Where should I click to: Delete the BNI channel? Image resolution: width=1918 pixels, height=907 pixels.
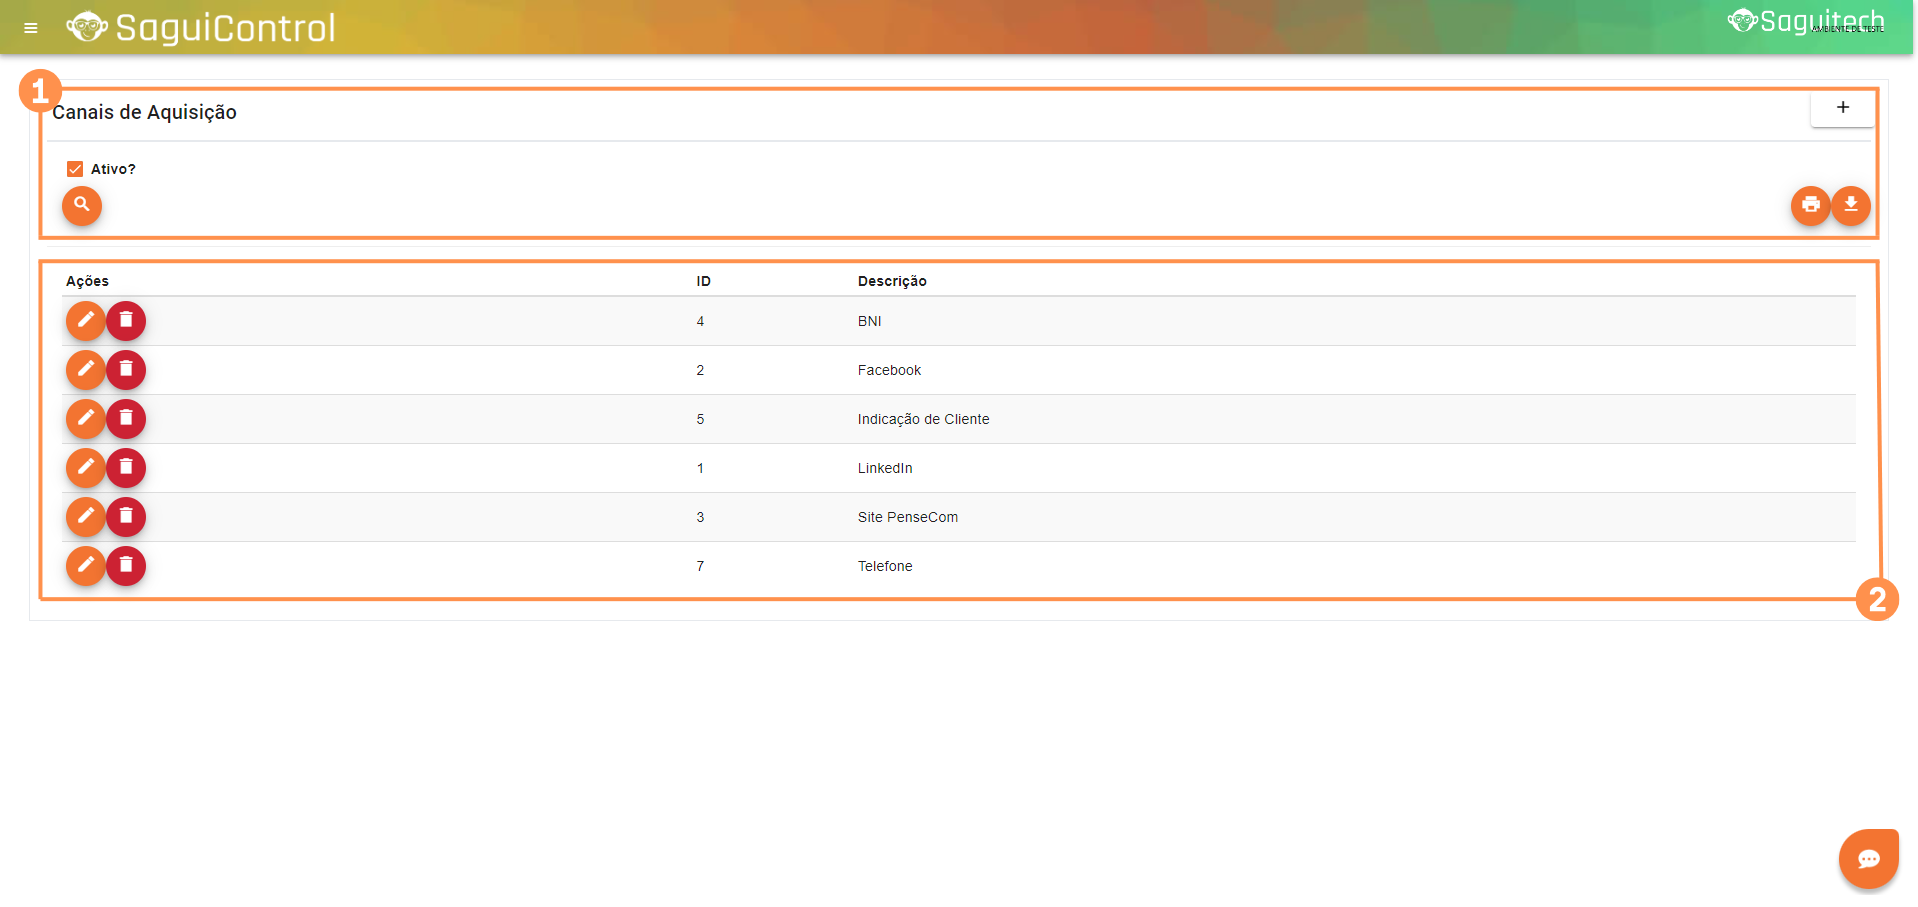tap(126, 321)
